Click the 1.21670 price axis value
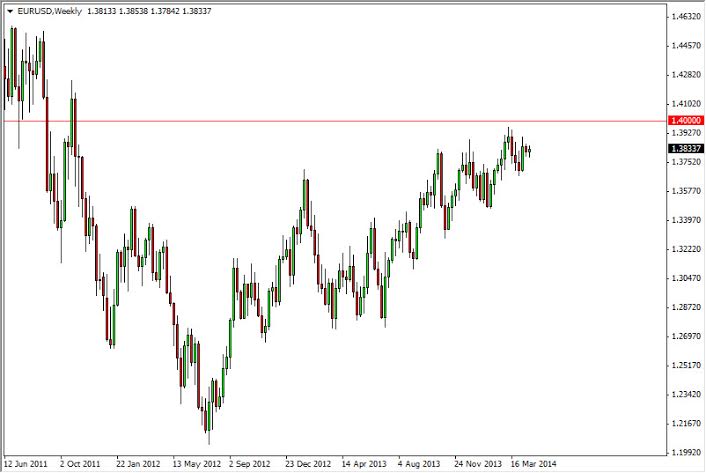The height and width of the screenshot is (473, 706). point(686,423)
